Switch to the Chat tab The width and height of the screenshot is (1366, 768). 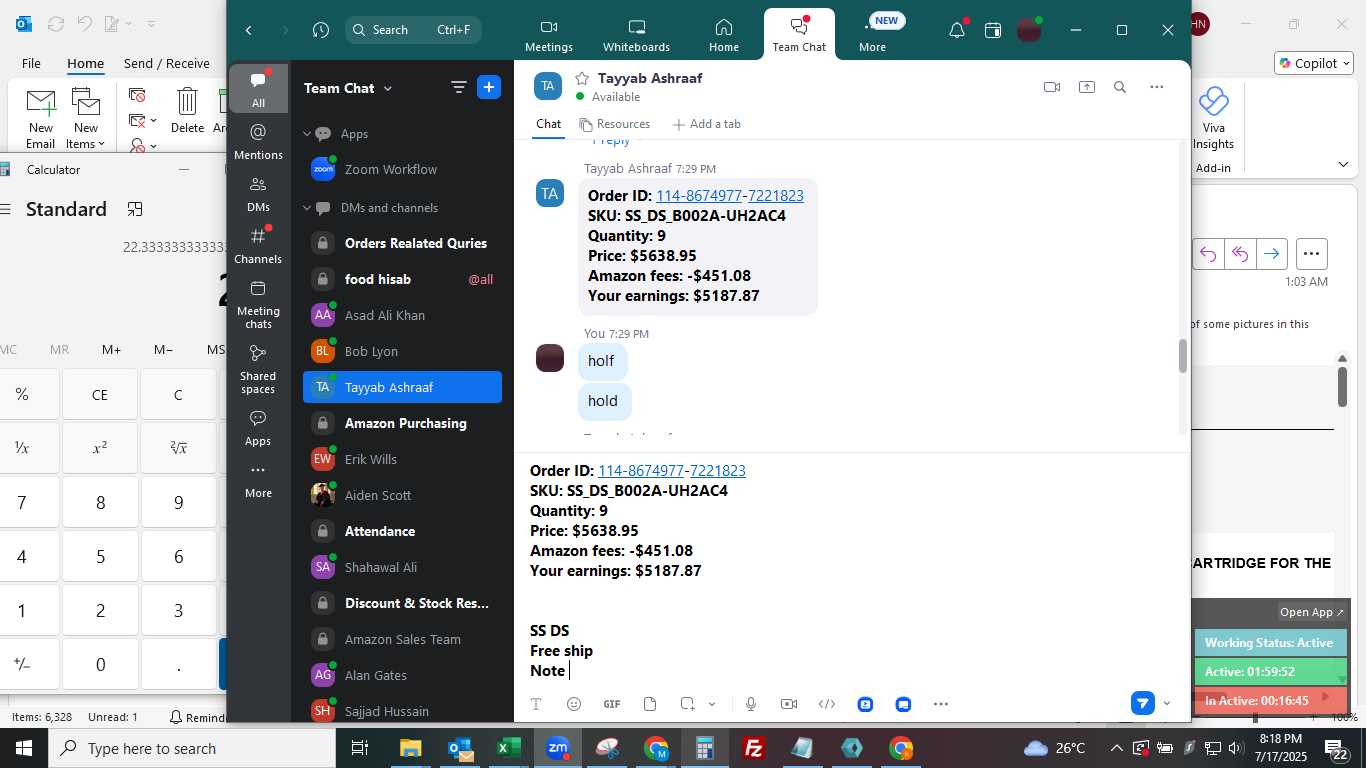coord(549,124)
